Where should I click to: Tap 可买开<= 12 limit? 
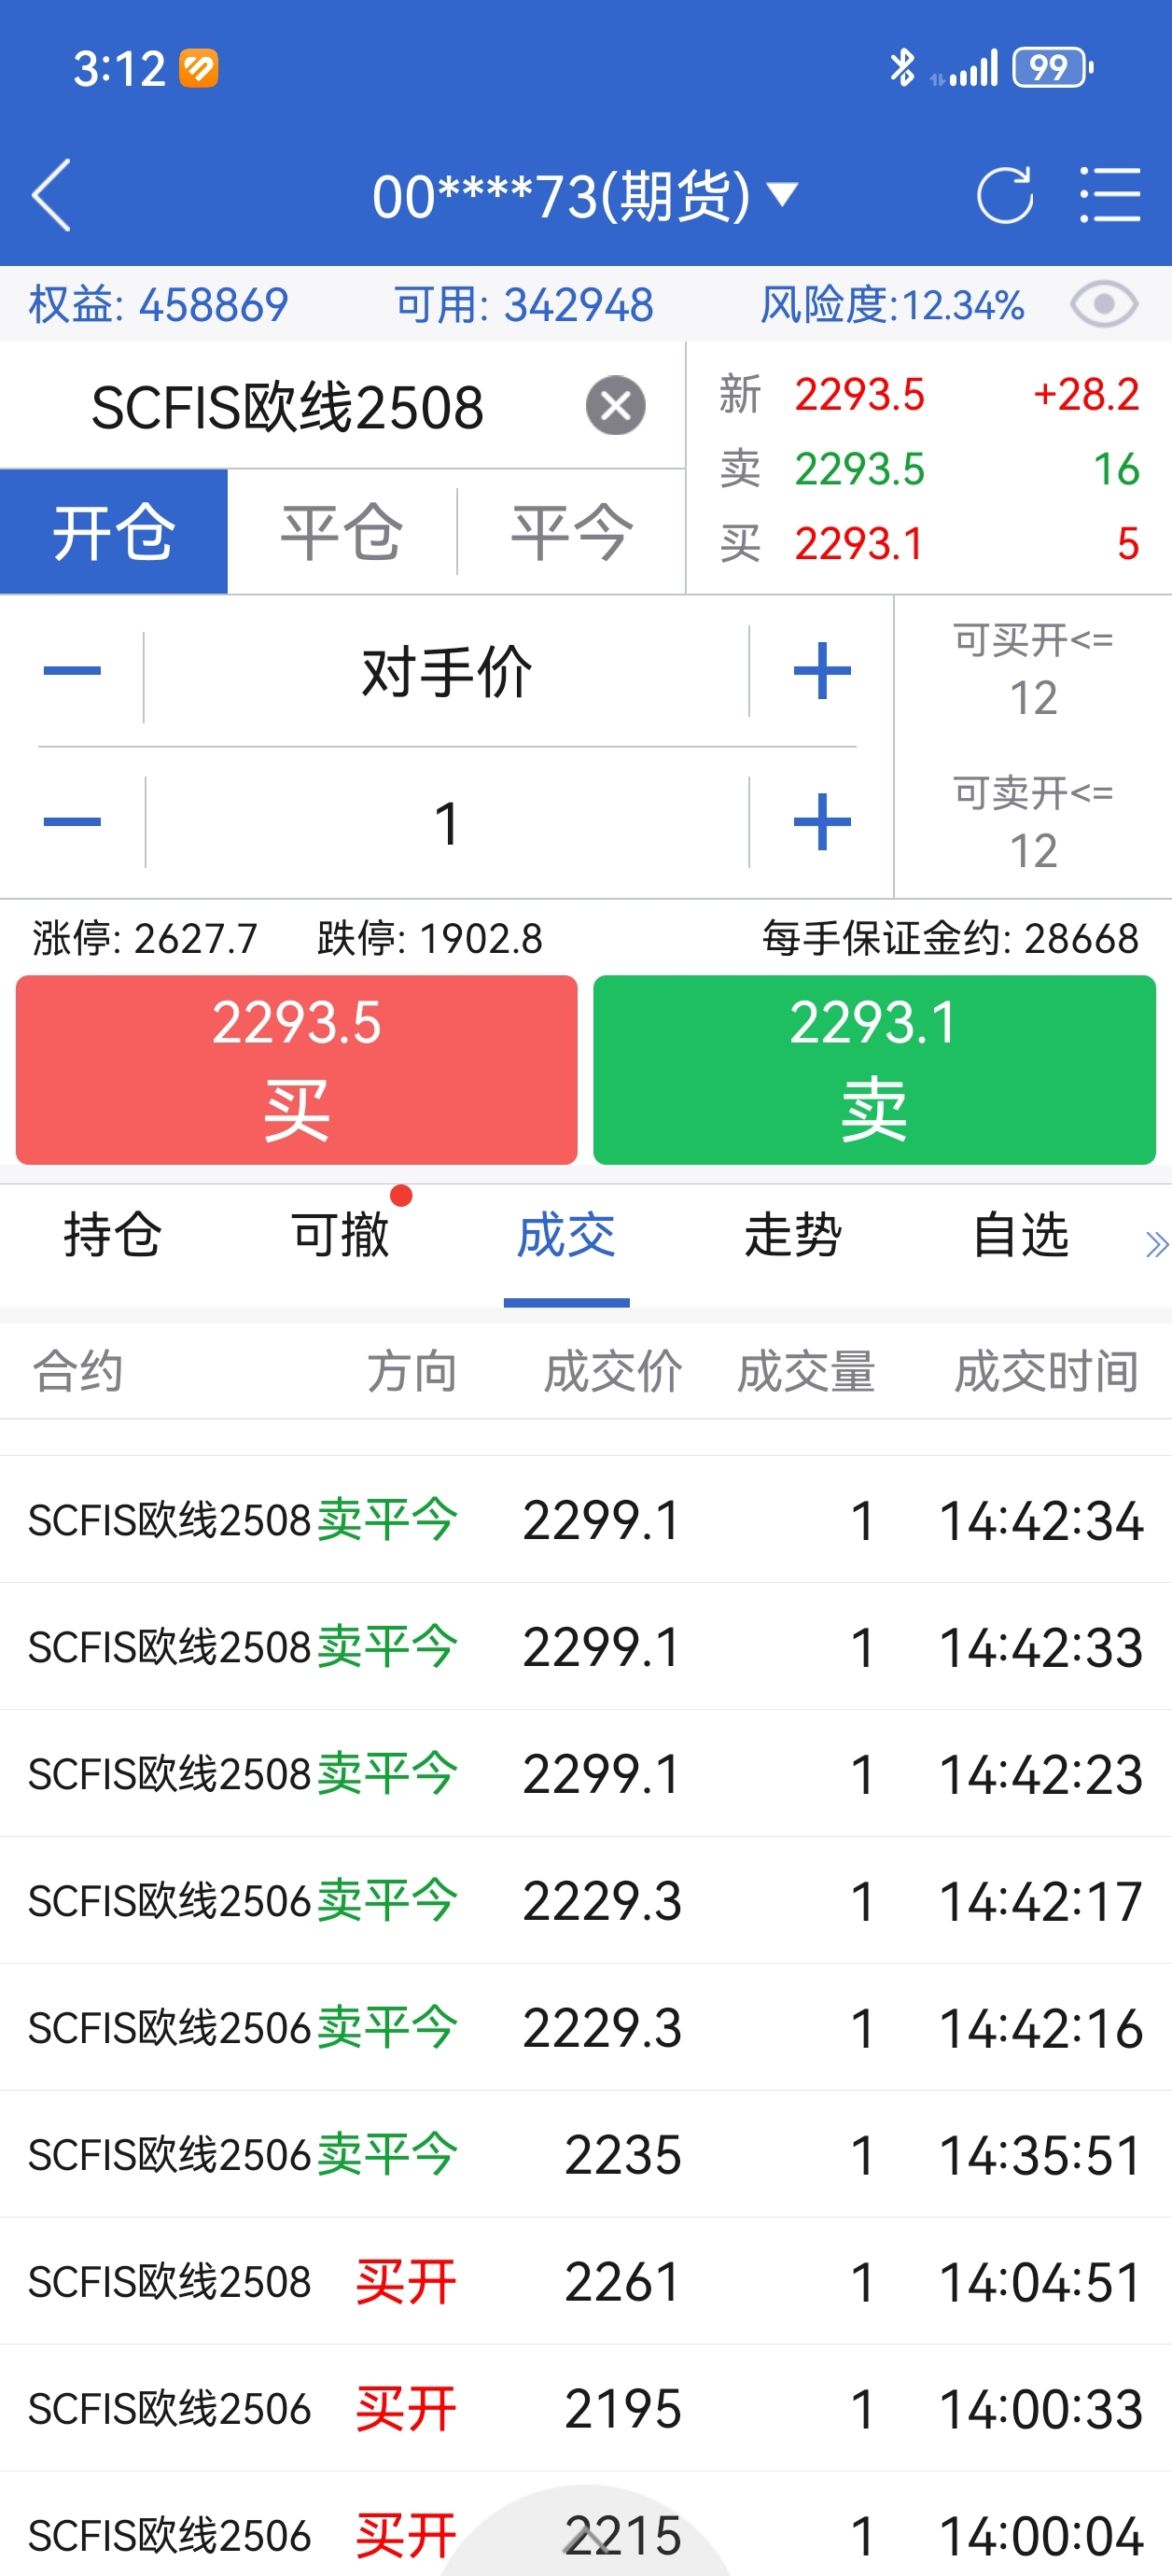point(1033,670)
